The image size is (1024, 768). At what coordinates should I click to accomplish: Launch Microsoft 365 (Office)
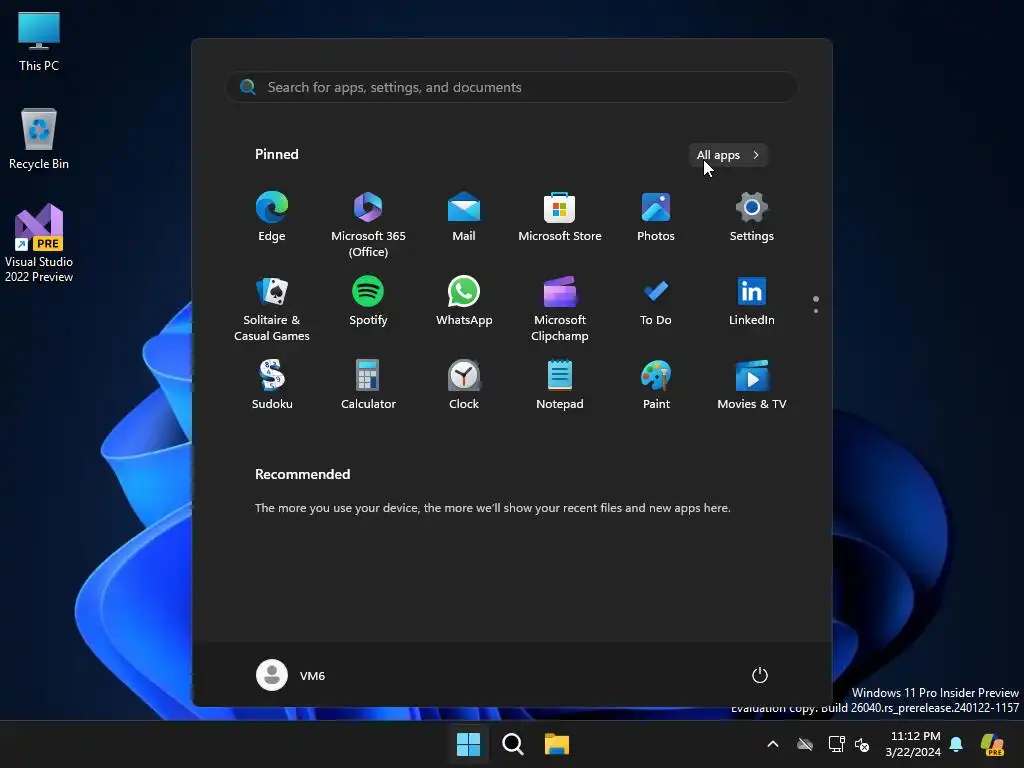(368, 224)
